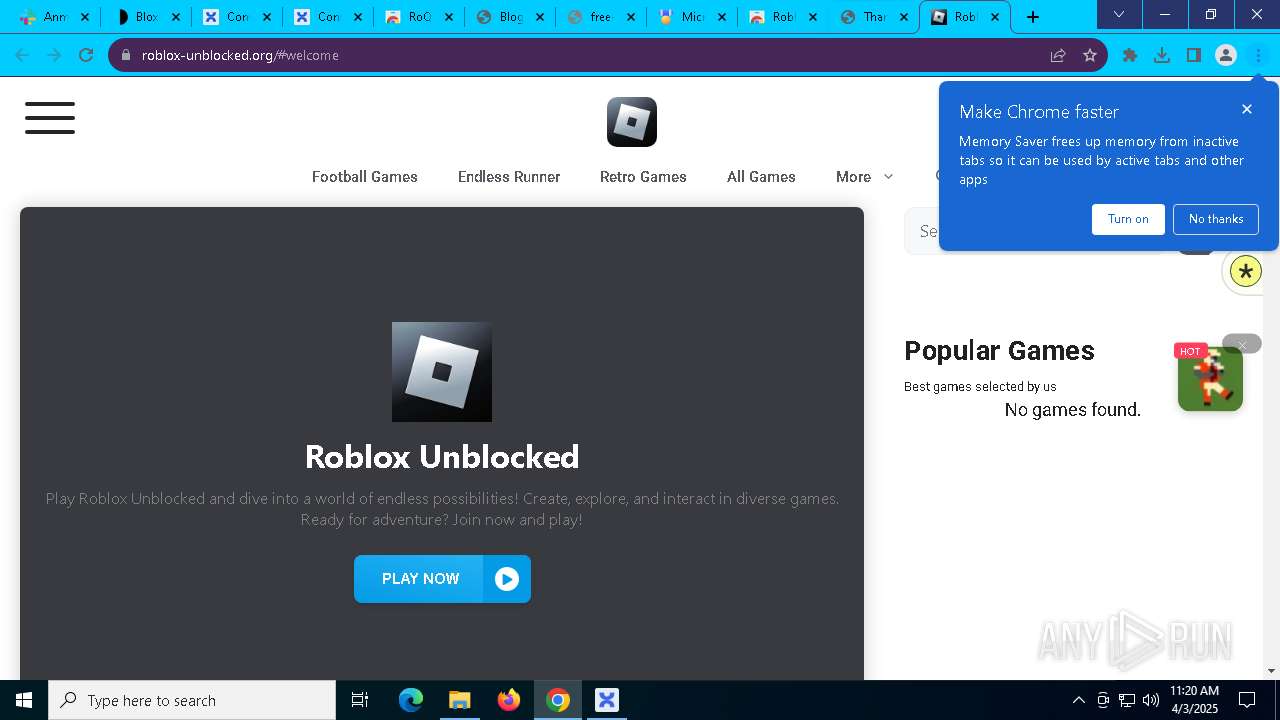Image resolution: width=1280 pixels, height=720 pixels.
Task: Click the address bar URL
Action: 240,55
